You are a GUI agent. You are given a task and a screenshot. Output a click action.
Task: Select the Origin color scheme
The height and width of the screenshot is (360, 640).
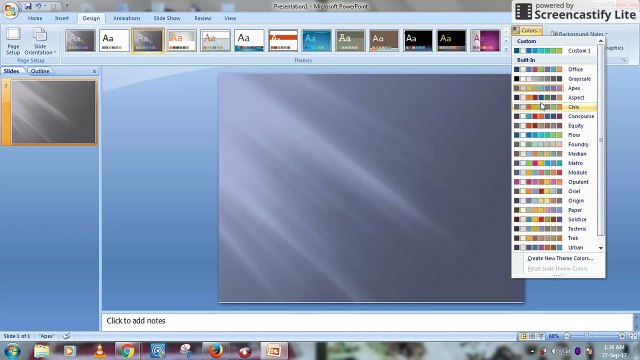point(554,201)
